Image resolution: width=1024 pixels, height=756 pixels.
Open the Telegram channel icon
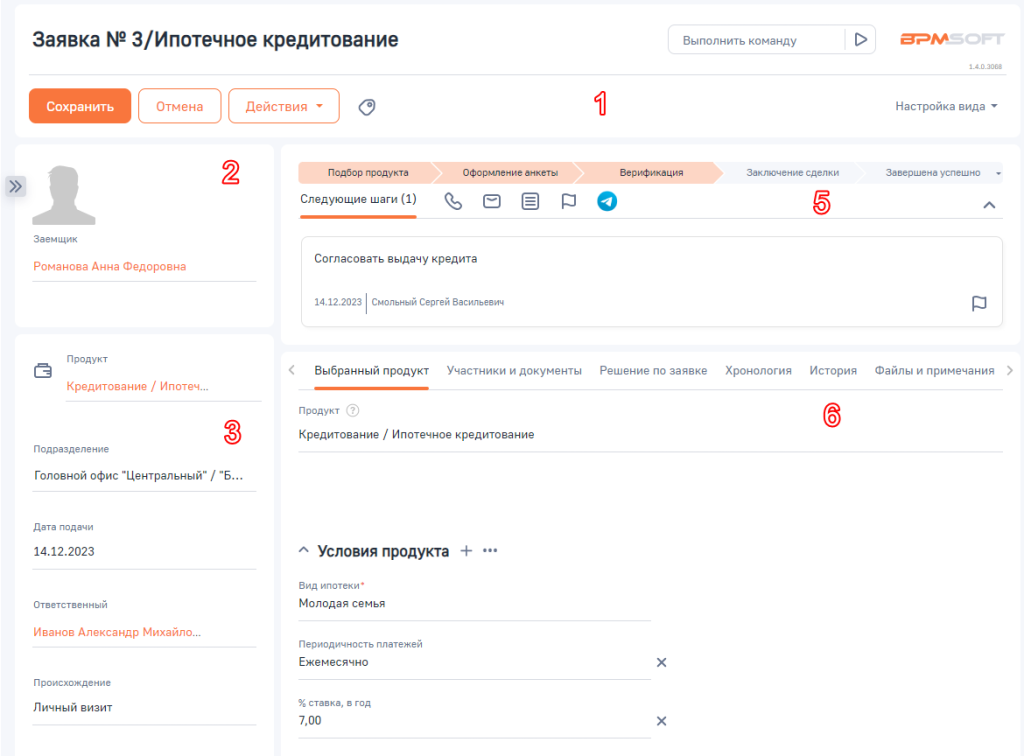606,200
